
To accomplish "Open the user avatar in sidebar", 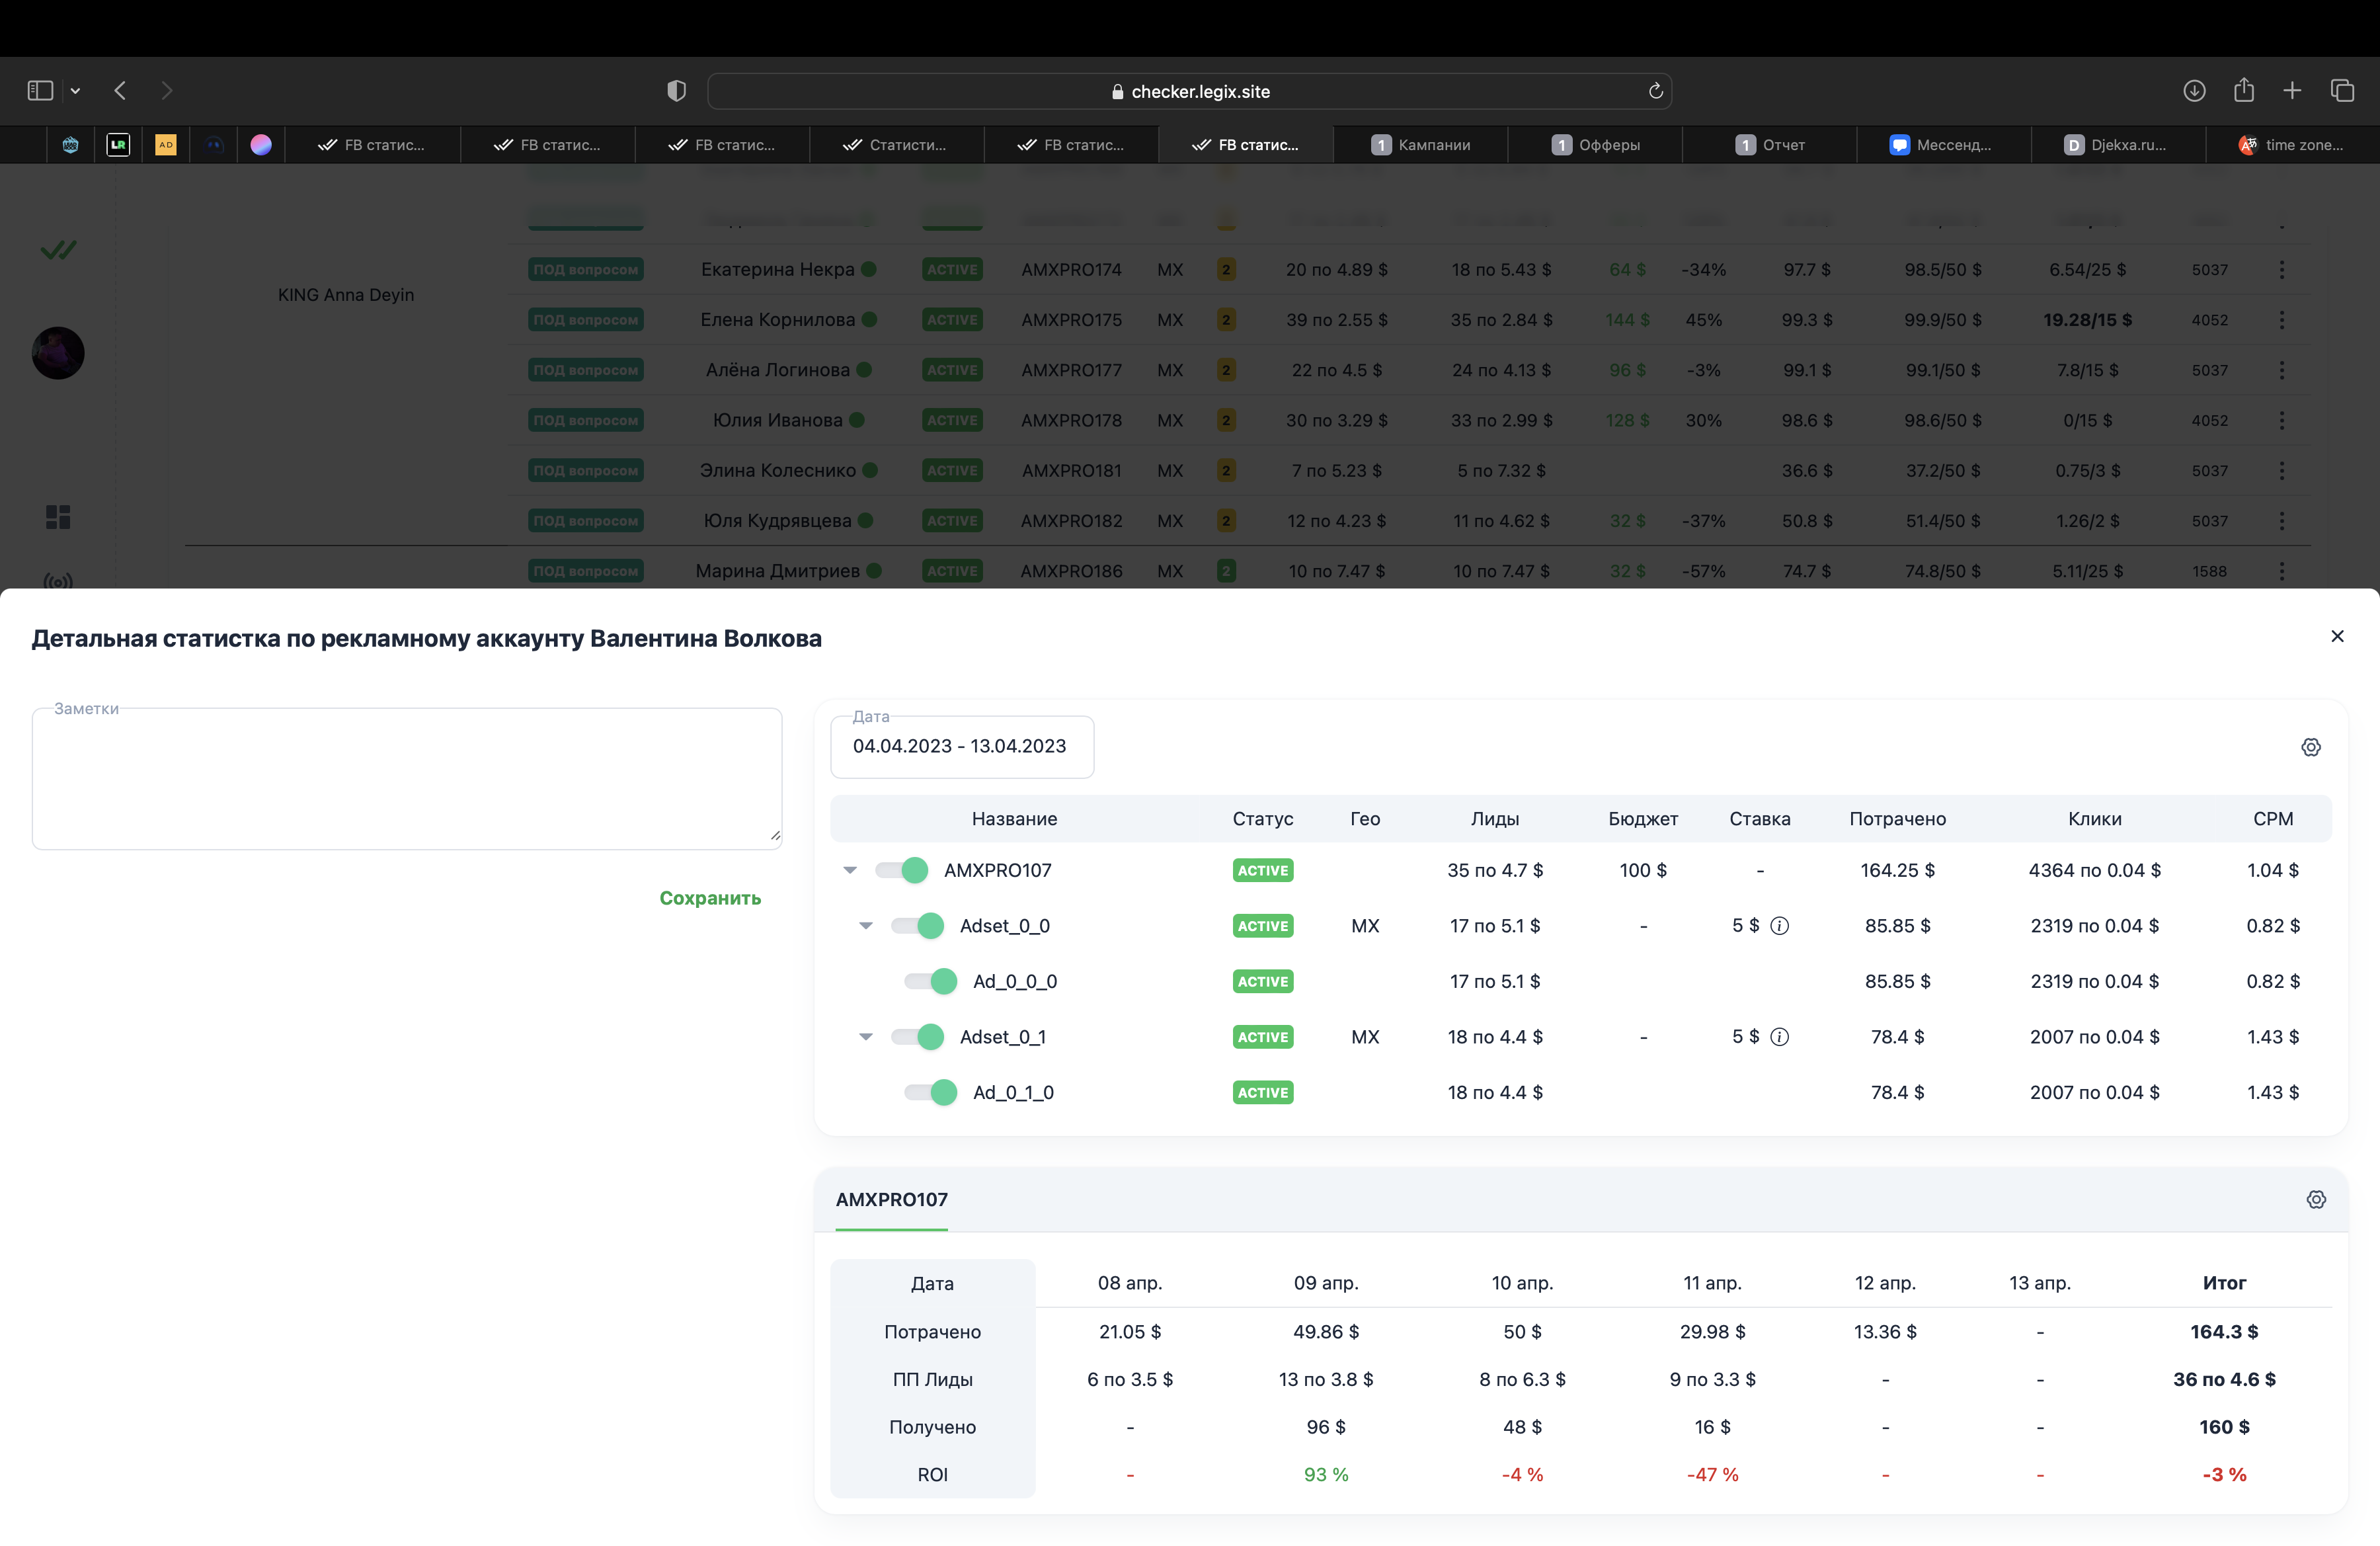I will [58, 353].
